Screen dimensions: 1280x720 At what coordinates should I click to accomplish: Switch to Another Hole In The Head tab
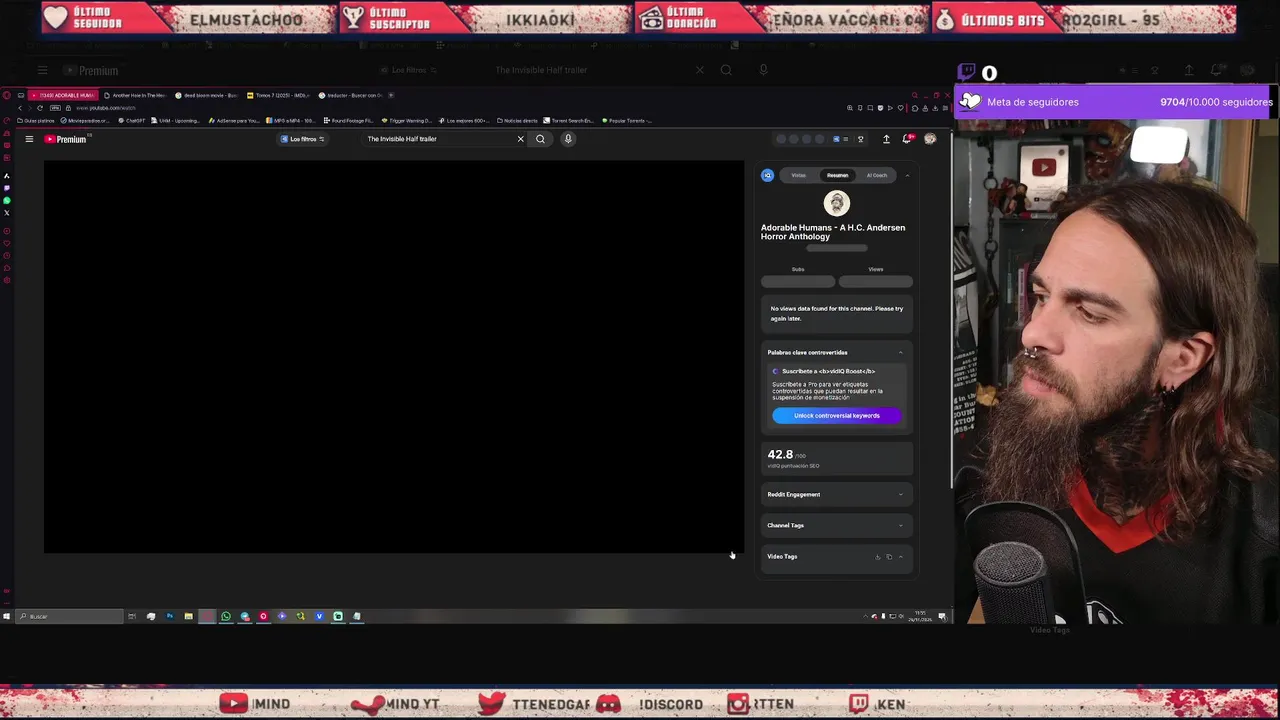(135, 95)
